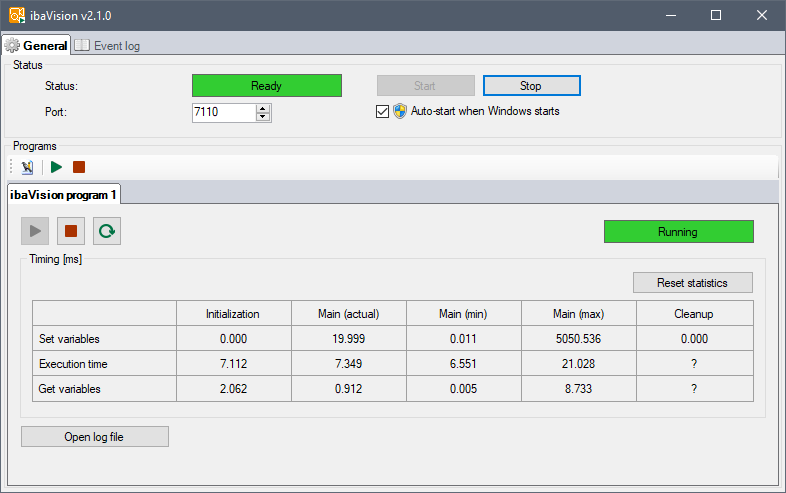Click the grey play button for program 1
The width and height of the screenshot is (786, 493).
35,231
